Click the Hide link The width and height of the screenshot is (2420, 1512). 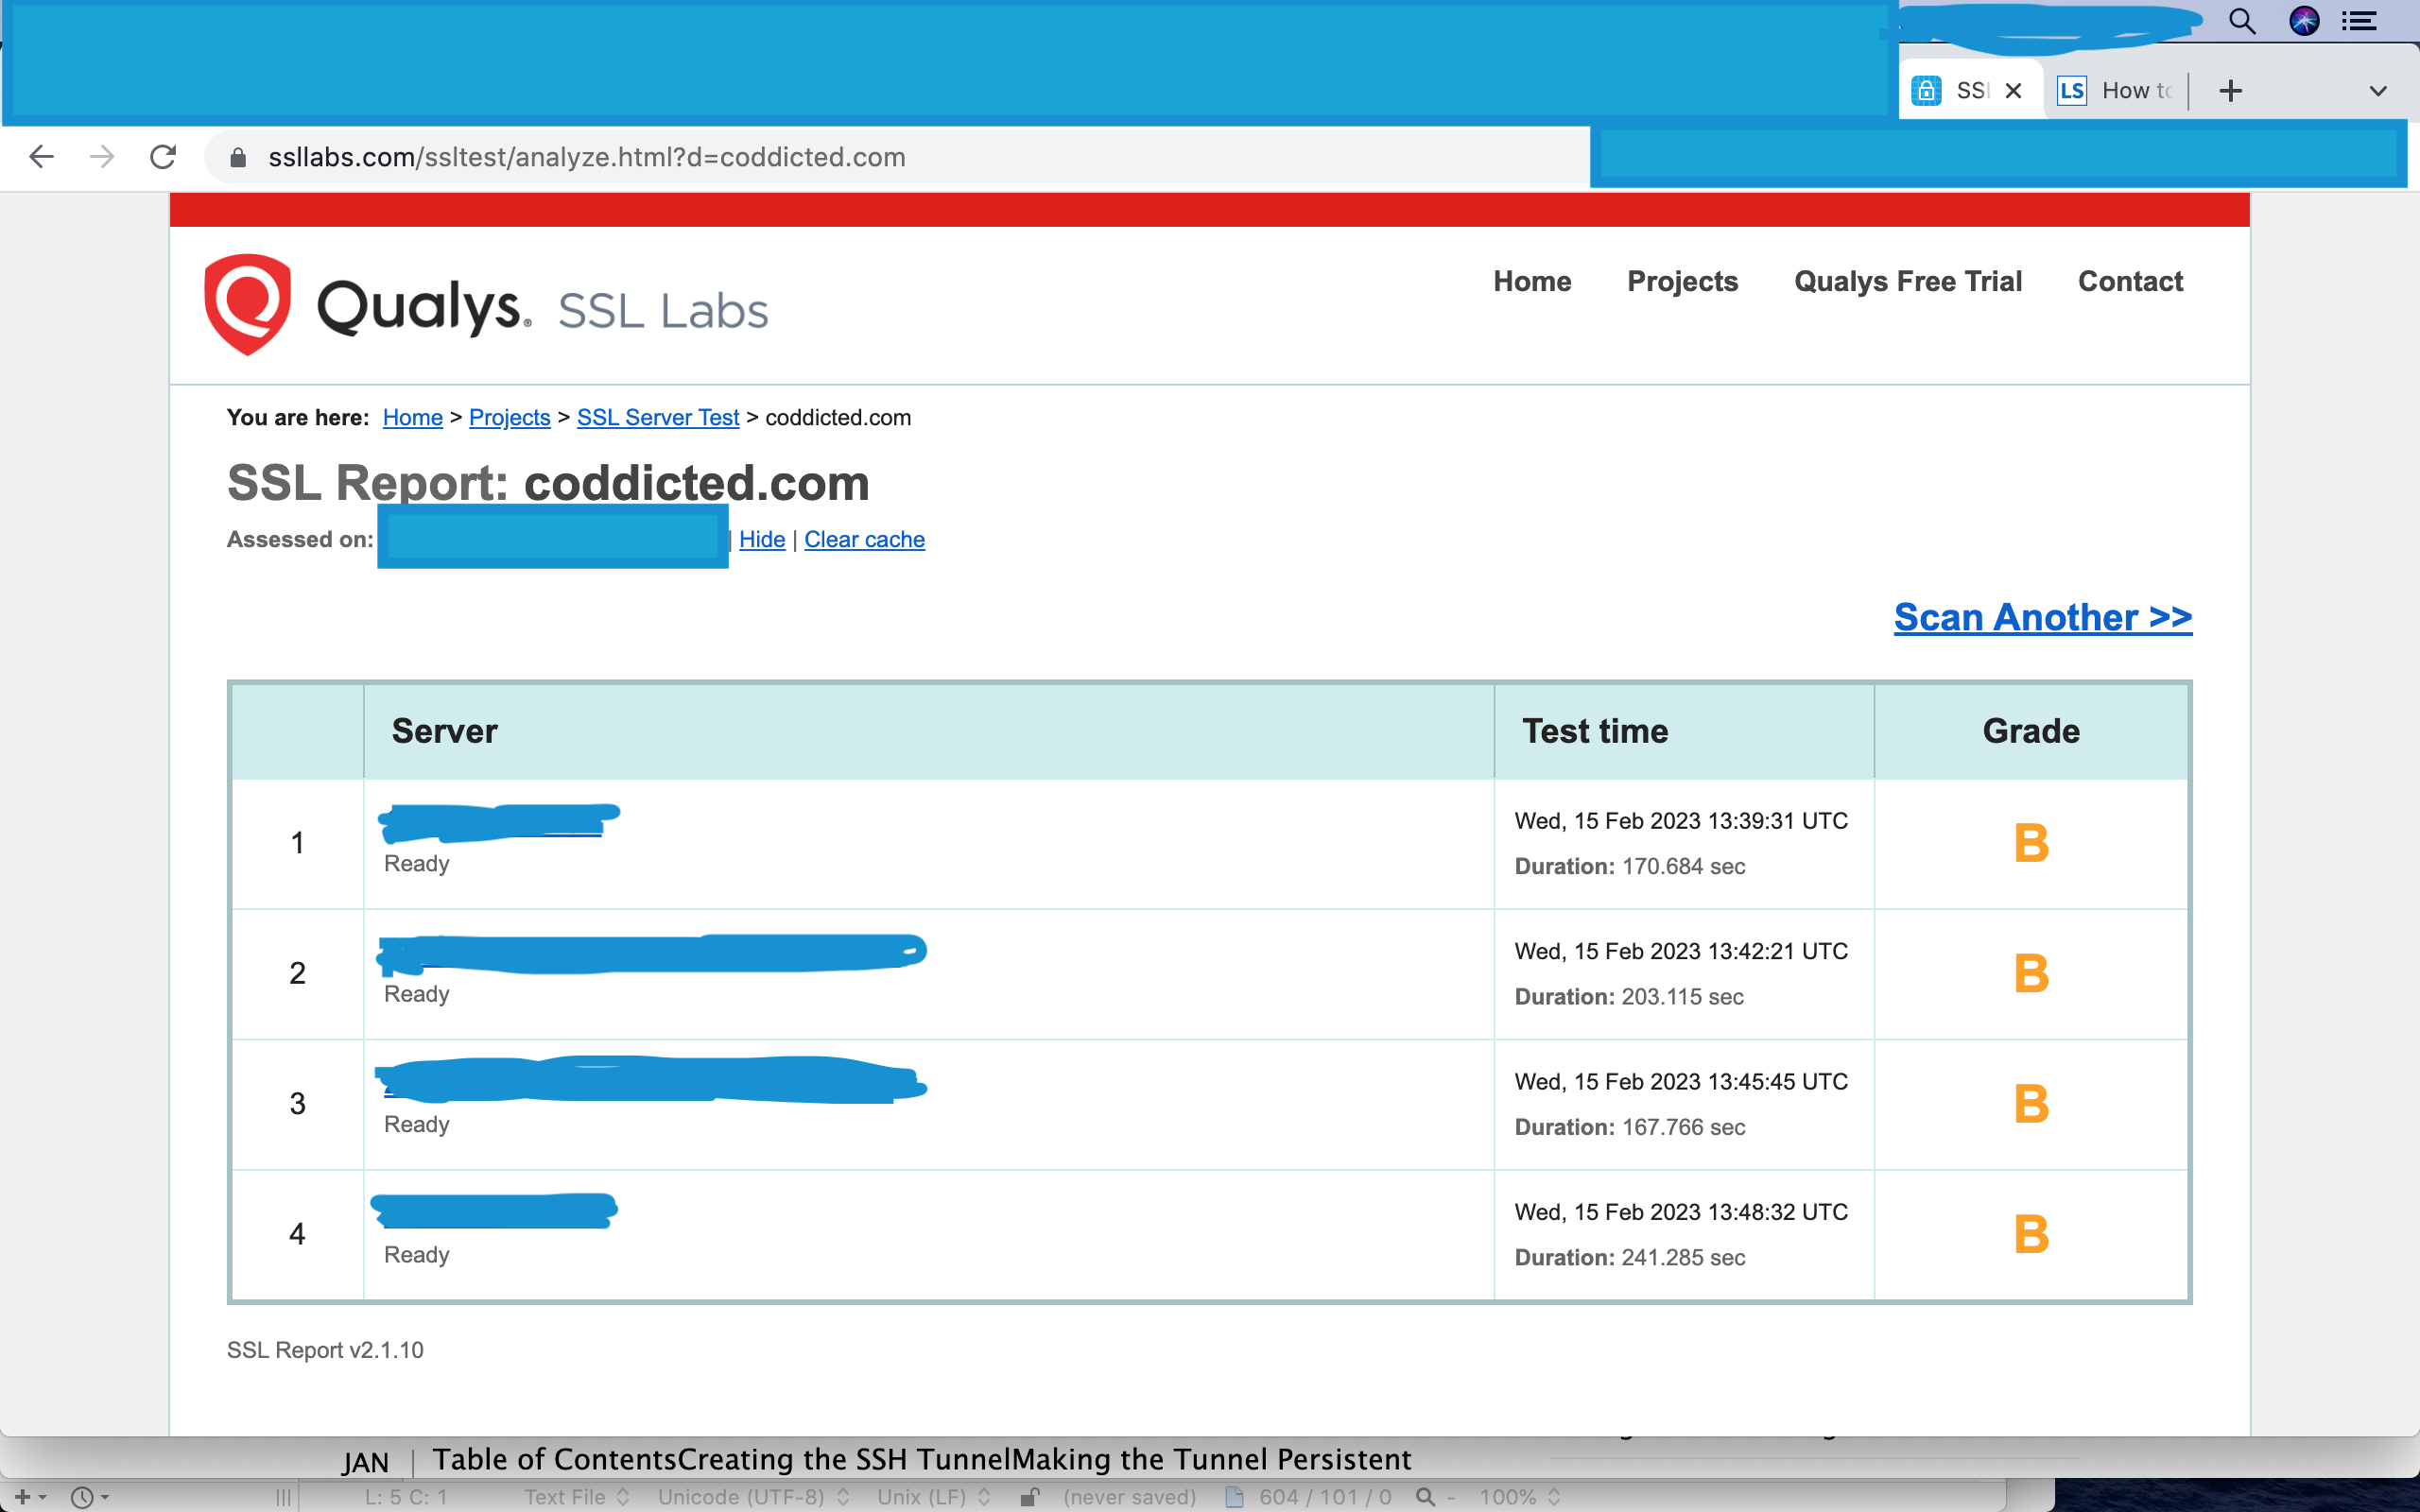click(762, 540)
